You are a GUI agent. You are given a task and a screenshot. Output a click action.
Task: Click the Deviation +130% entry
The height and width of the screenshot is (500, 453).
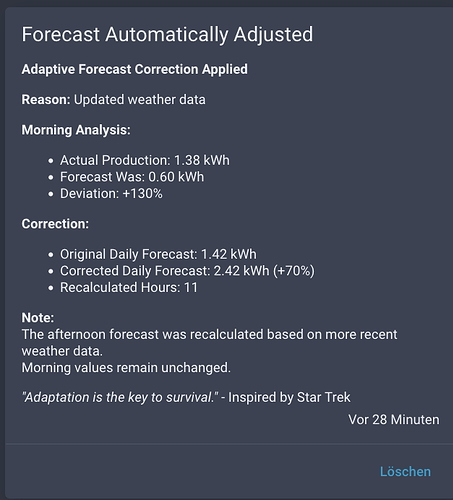coord(111,194)
